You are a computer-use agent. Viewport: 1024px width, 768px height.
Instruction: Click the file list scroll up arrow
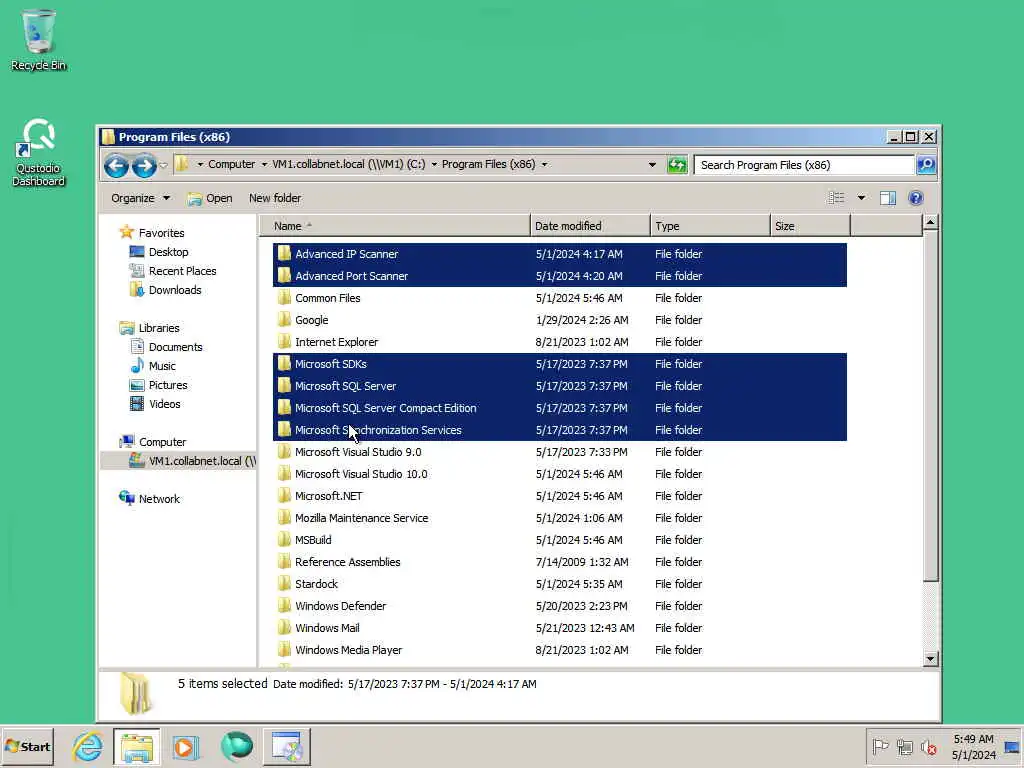click(x=931, y=223)
